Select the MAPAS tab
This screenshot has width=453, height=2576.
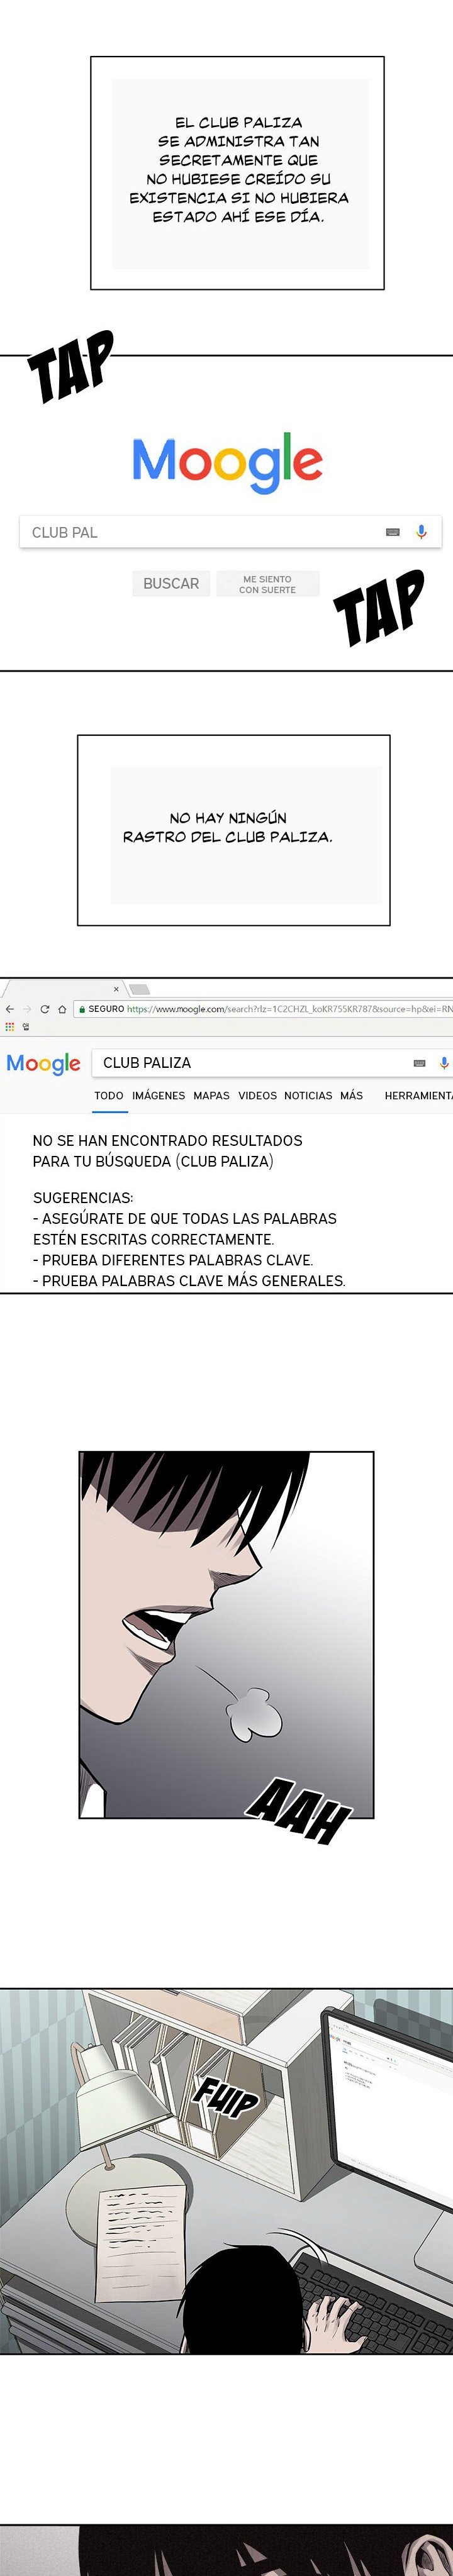211,1096
